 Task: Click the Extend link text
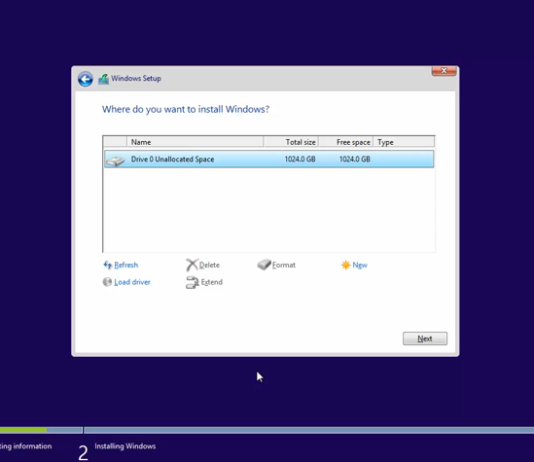(x=211, y=282)
